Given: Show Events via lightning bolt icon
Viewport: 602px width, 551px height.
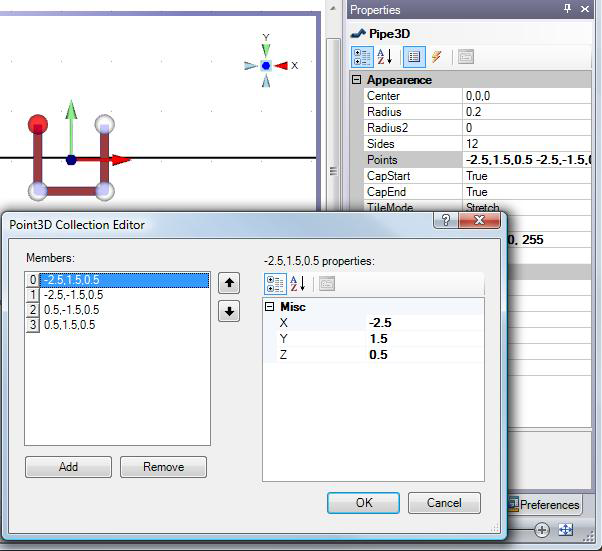Looking at the screenshot, I should 437,57.
